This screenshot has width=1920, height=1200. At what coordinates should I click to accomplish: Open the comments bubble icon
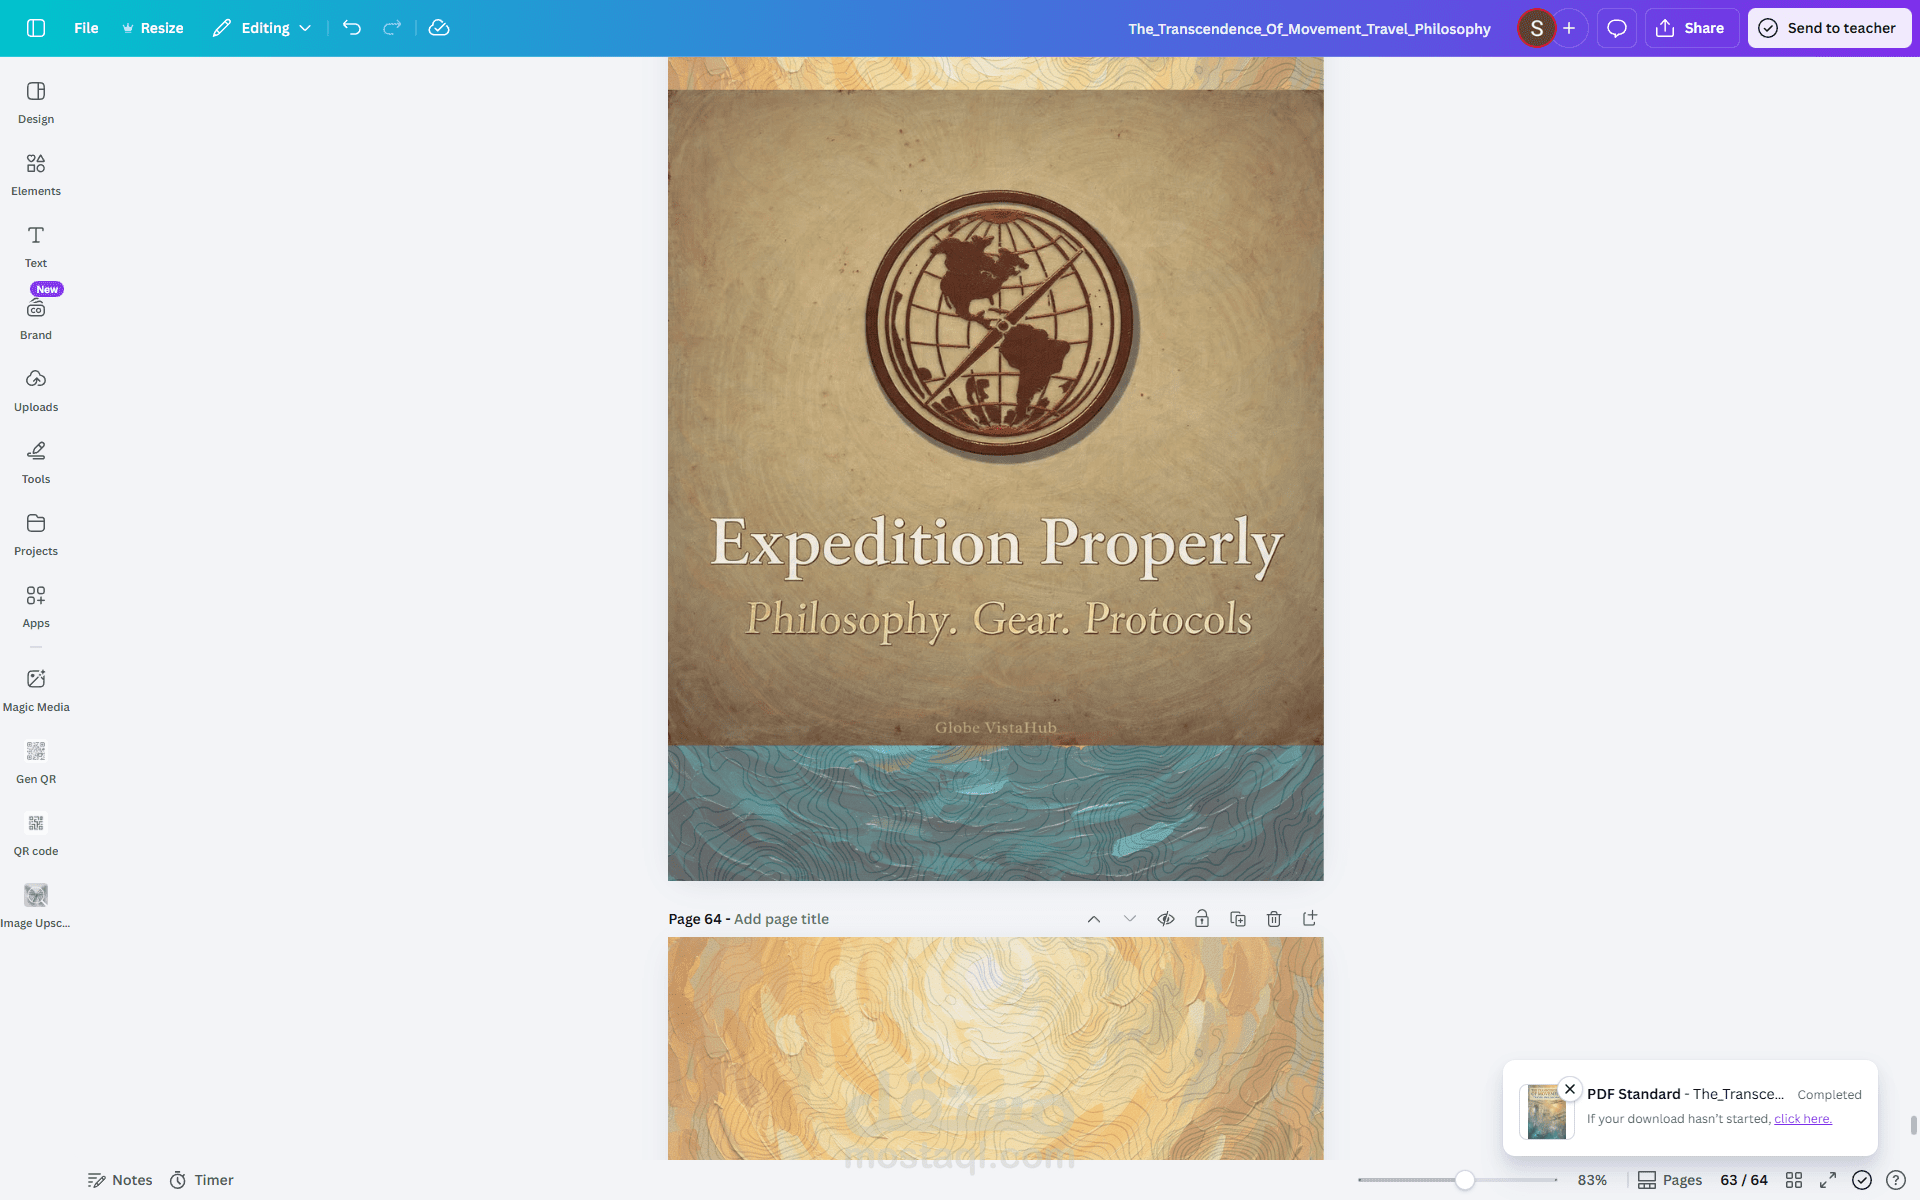point(1616,28)
